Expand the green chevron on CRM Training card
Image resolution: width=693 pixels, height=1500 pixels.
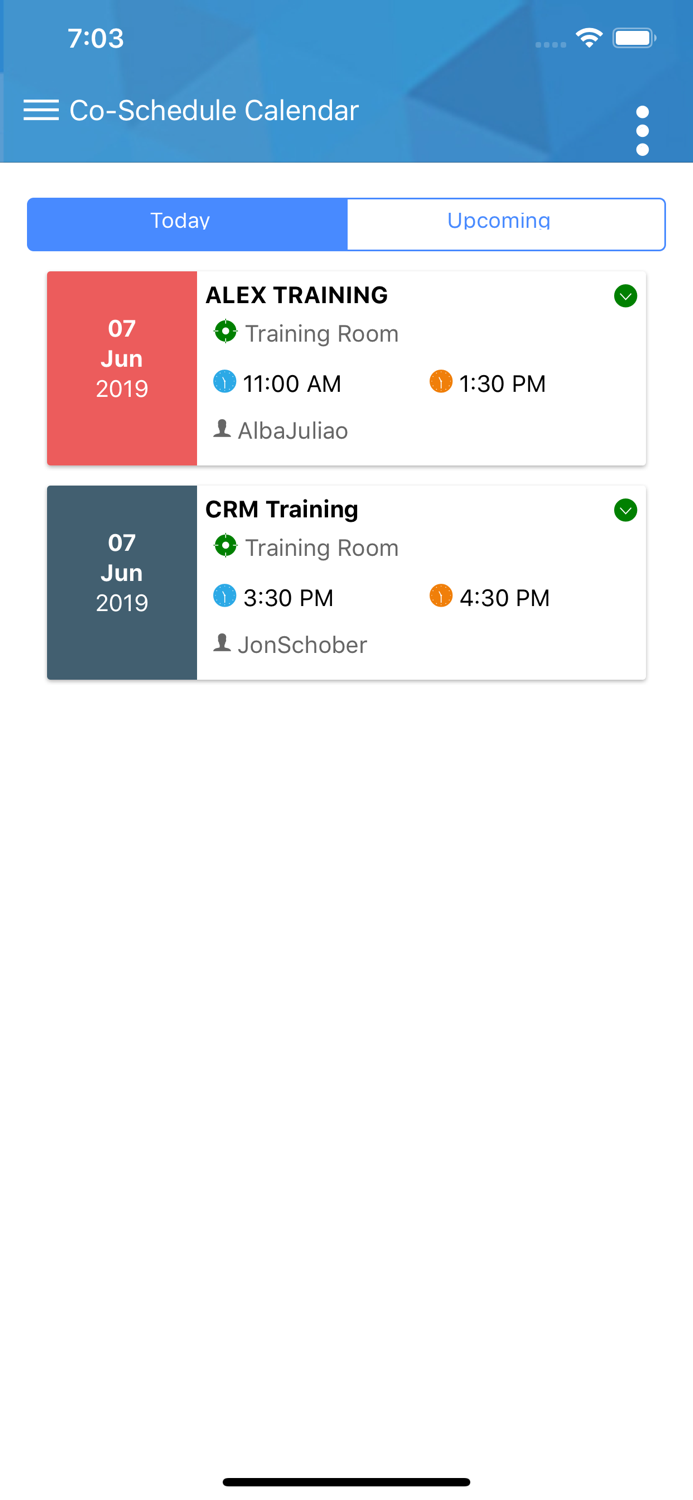[625, 510]
